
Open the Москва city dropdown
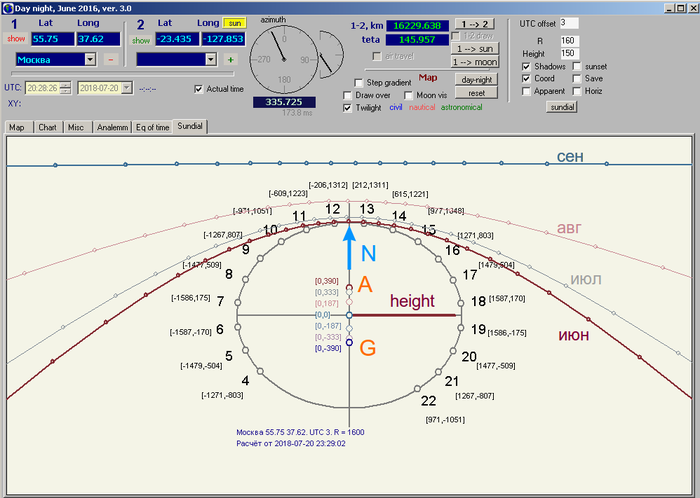click(90, 59)
